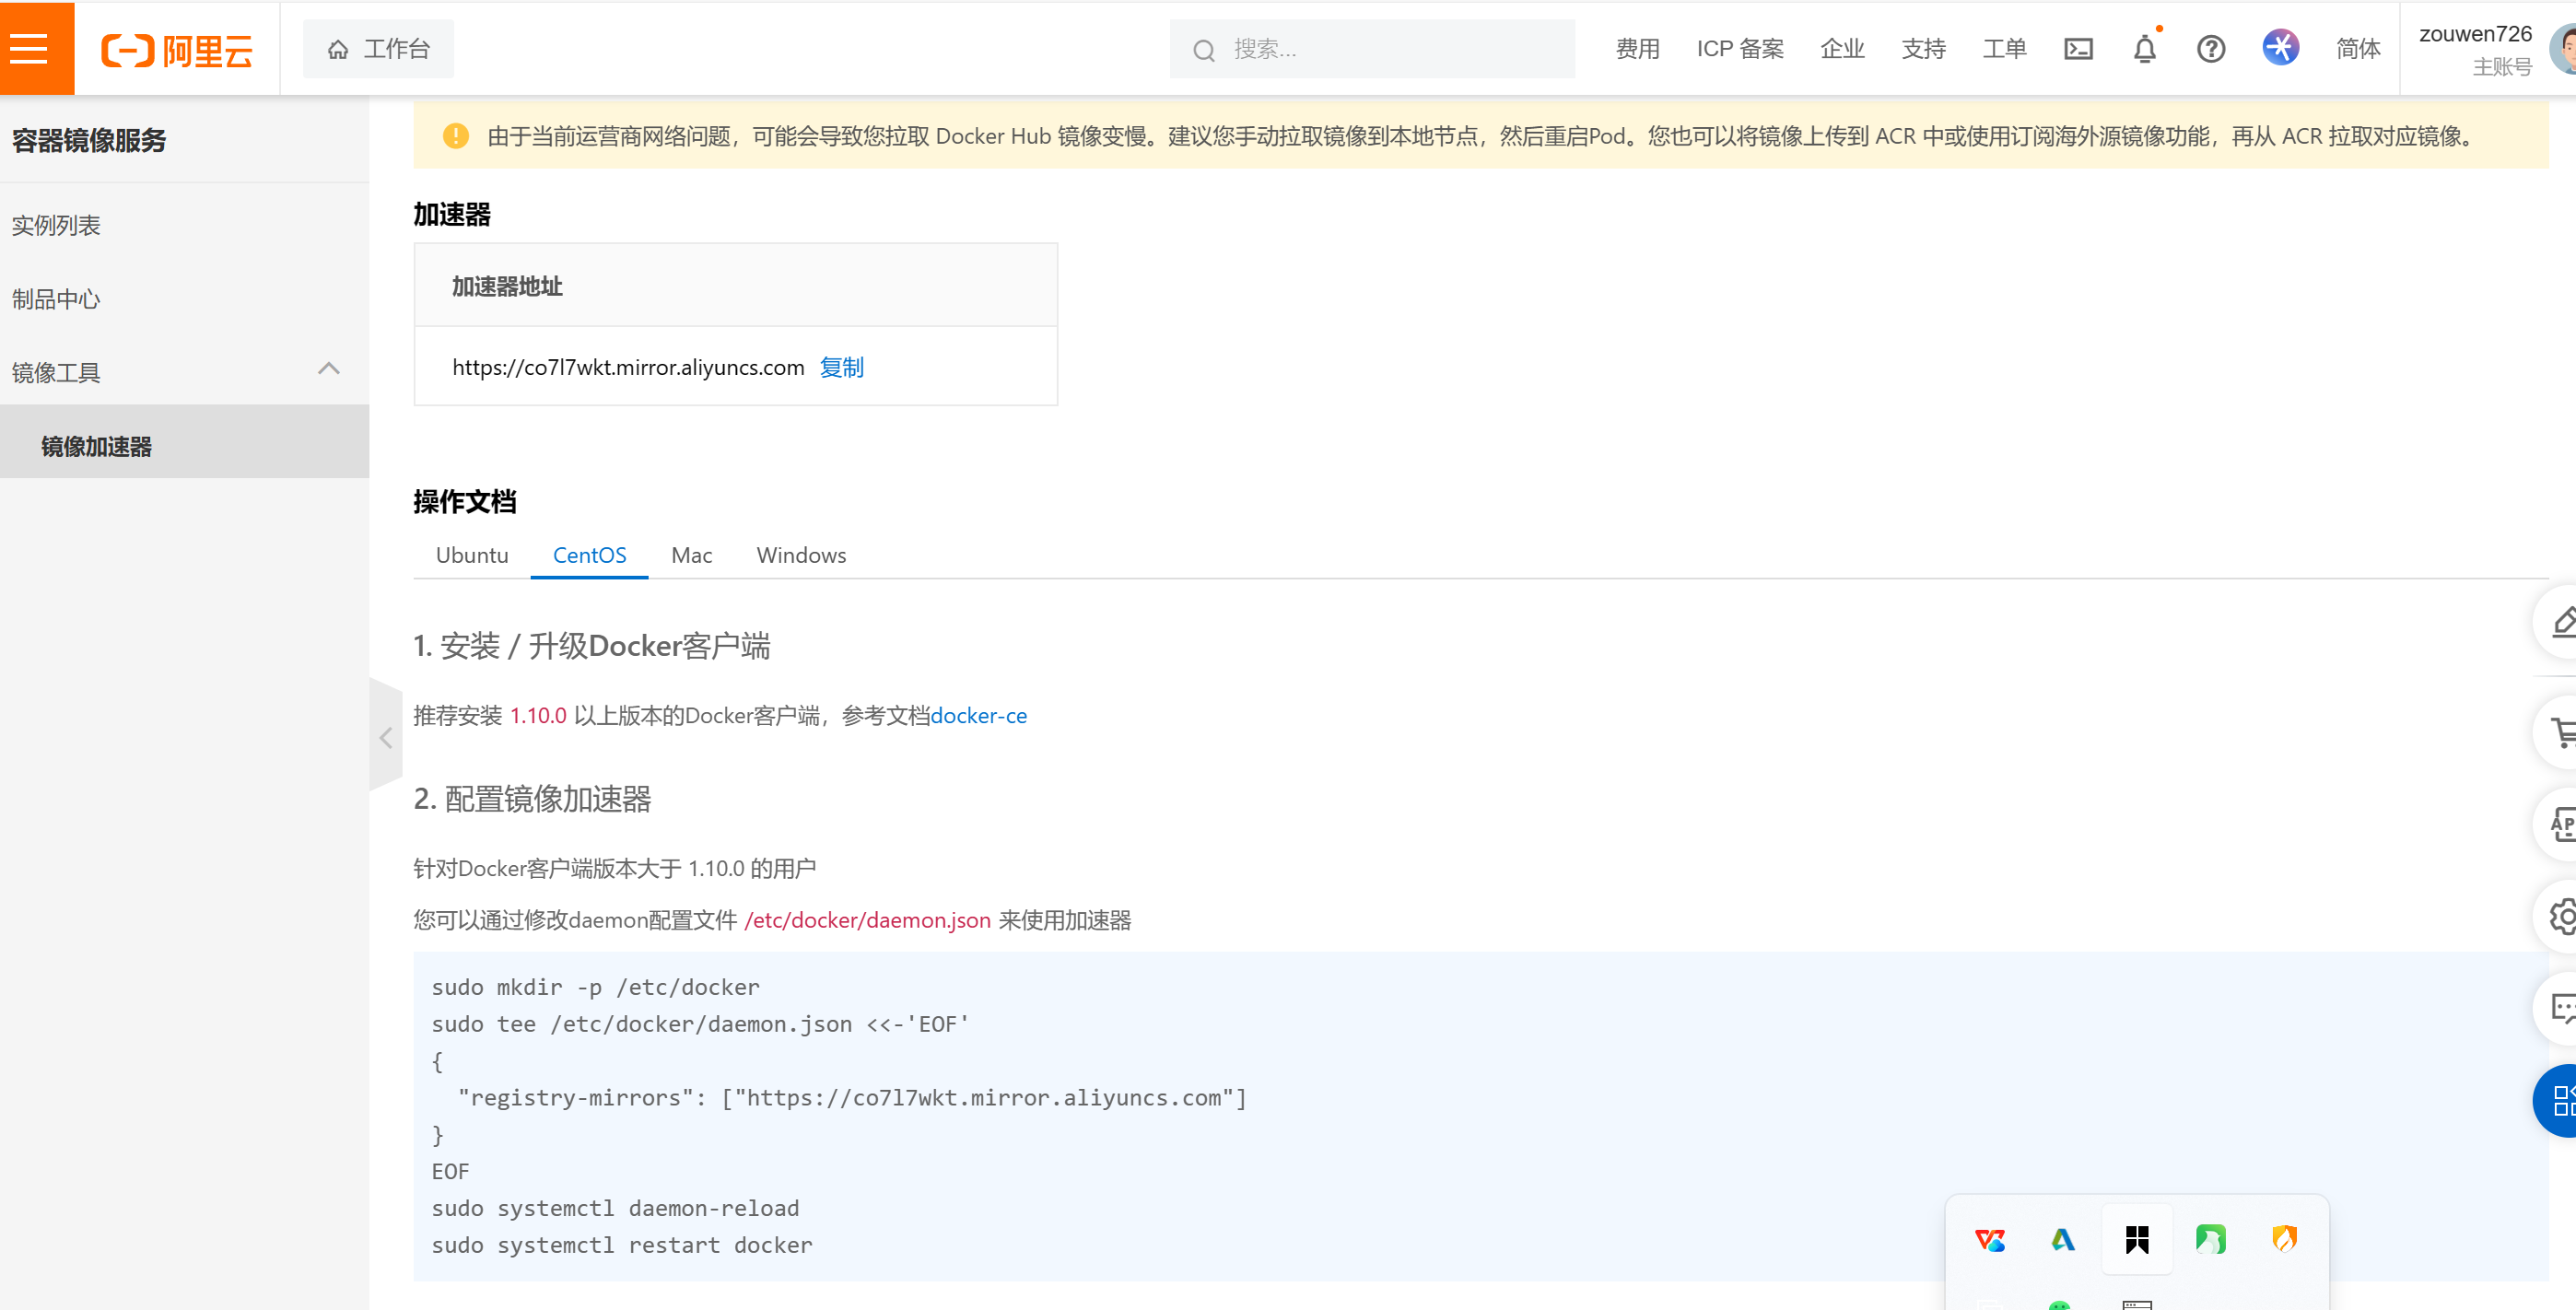Viewport: 2576px width, 1310px height.
Task: Switch to the Ubuntu tab
Action: (472, 555)
